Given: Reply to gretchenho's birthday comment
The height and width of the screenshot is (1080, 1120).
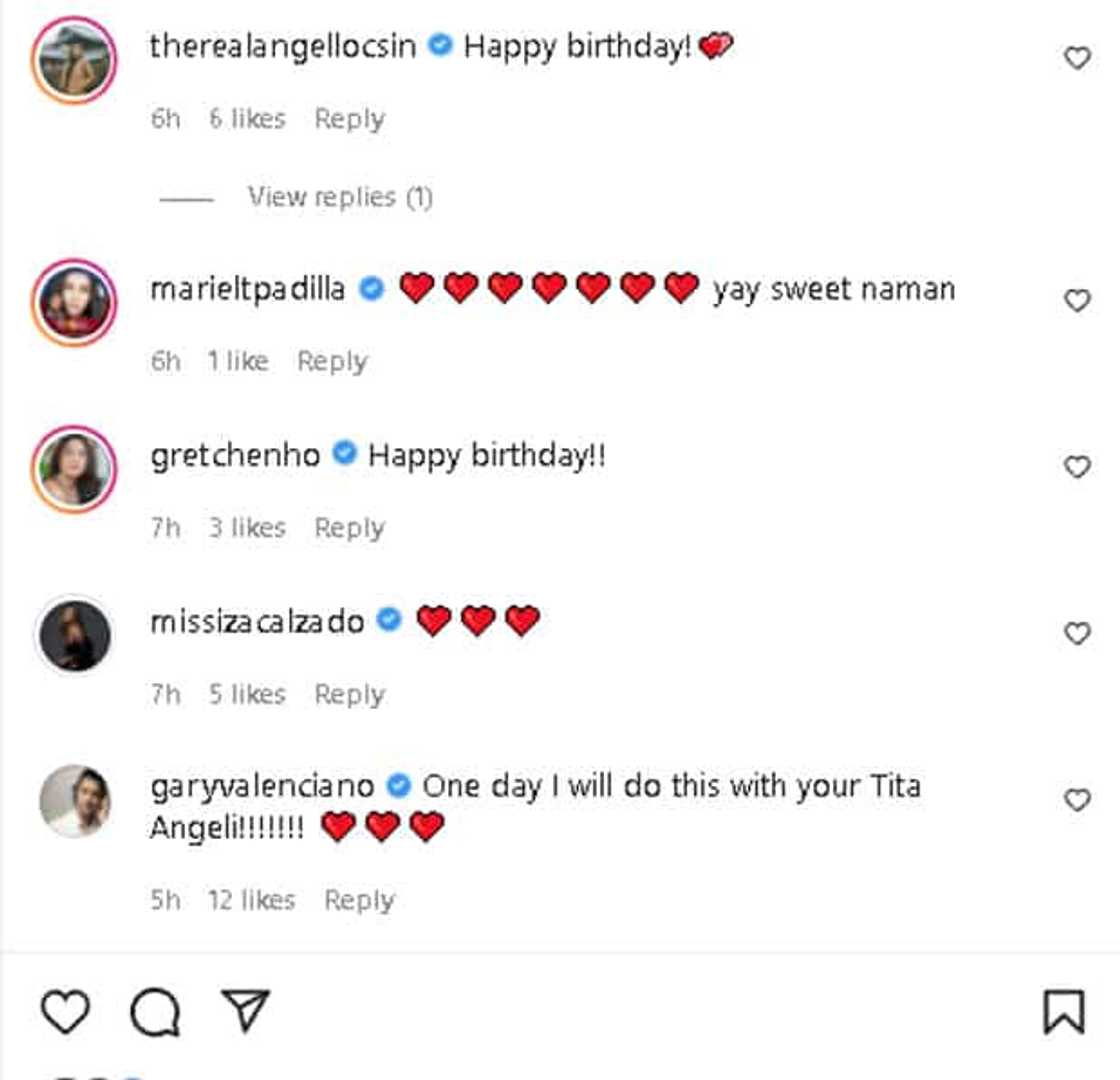Looking at the screenshot, I should click(349, 528).
